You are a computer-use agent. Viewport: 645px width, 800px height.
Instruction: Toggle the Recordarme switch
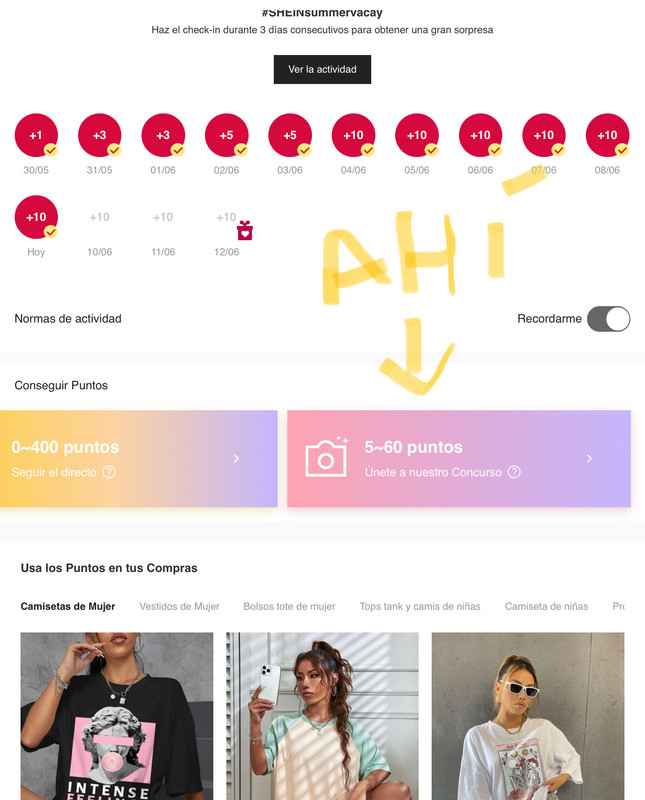point(608,319)
